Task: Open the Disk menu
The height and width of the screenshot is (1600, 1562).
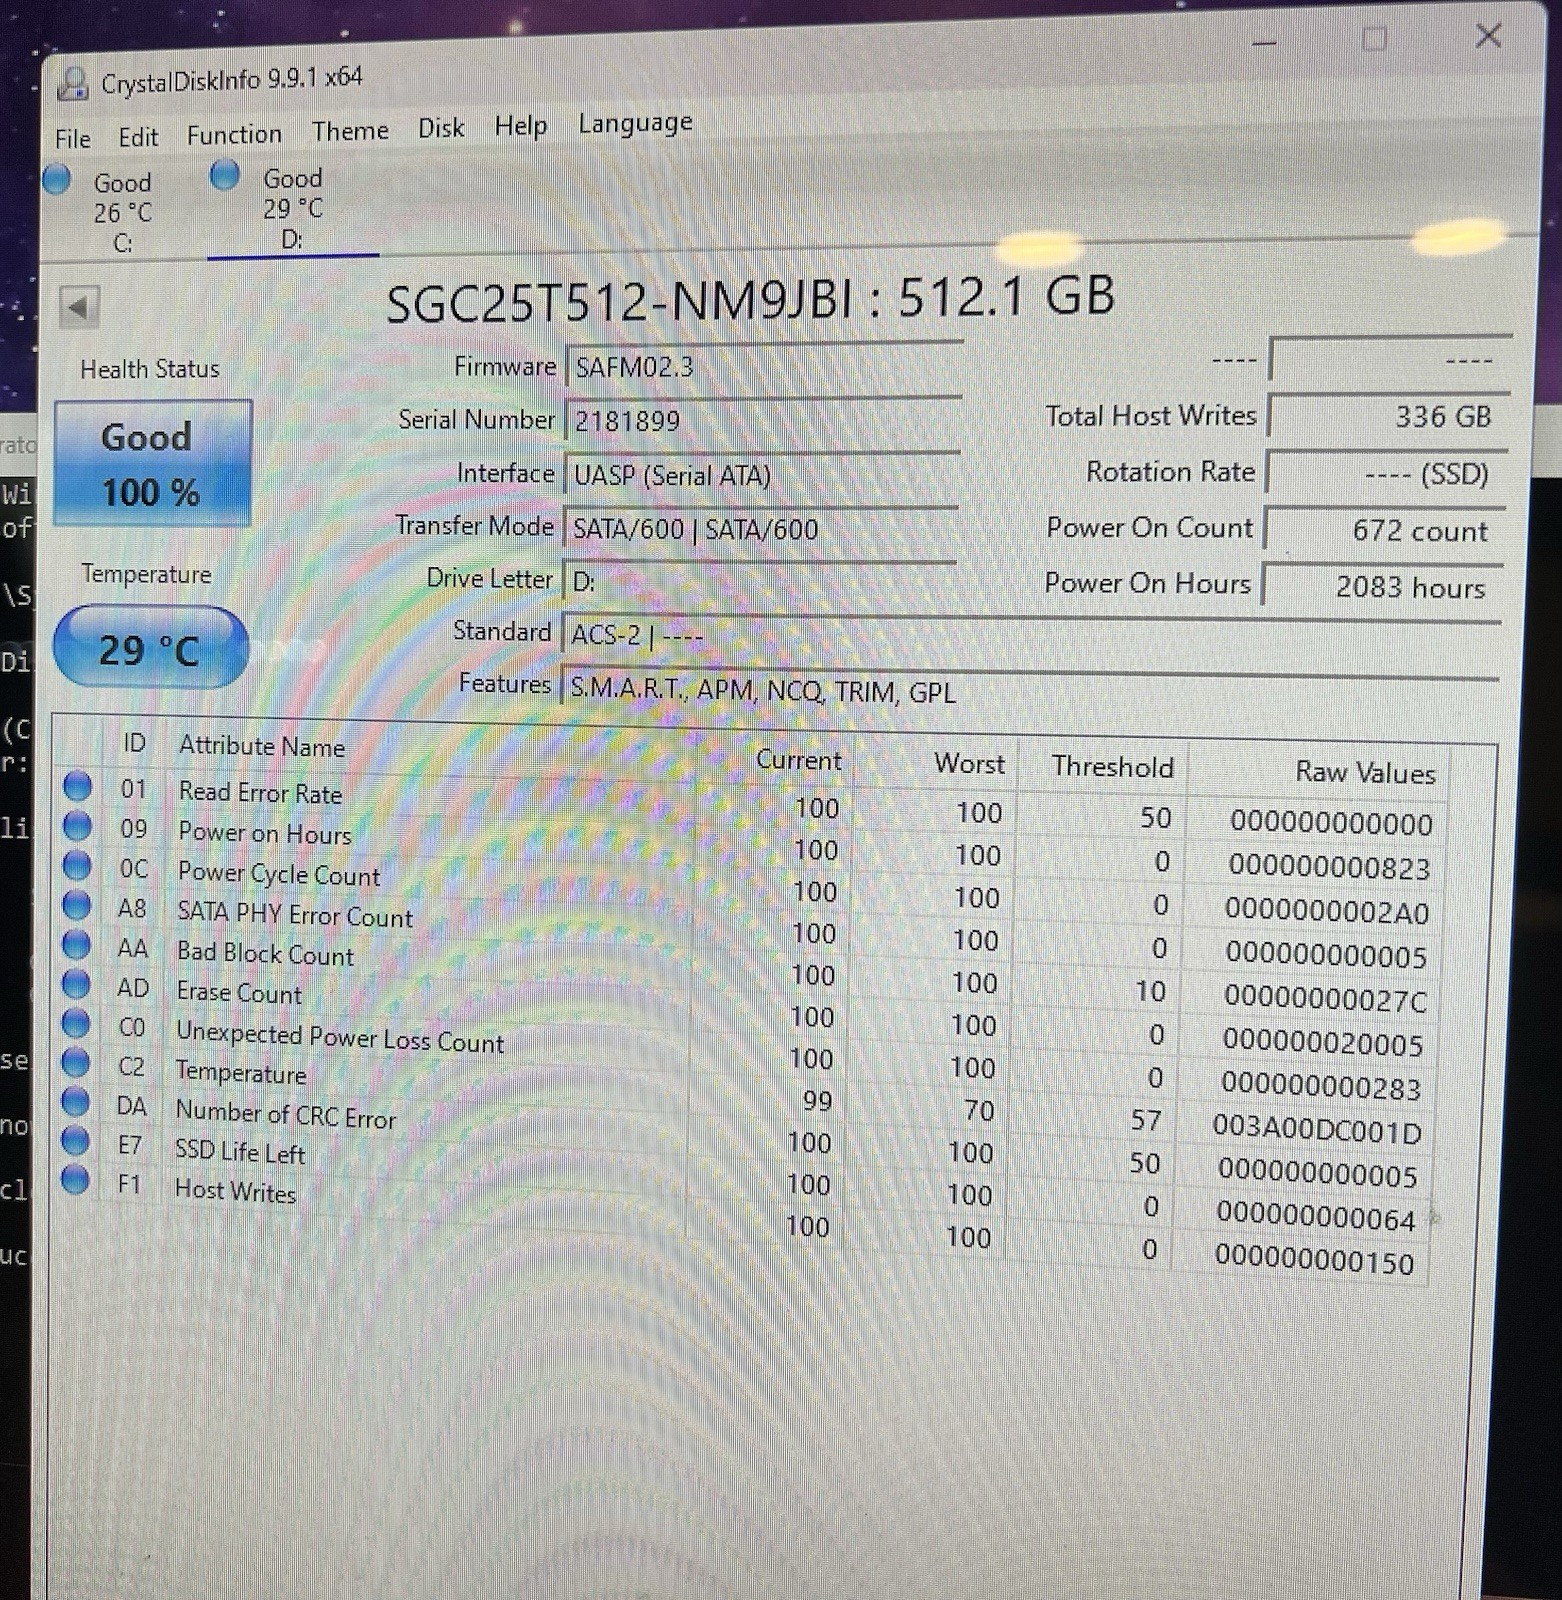Action: tap(441, 128)
